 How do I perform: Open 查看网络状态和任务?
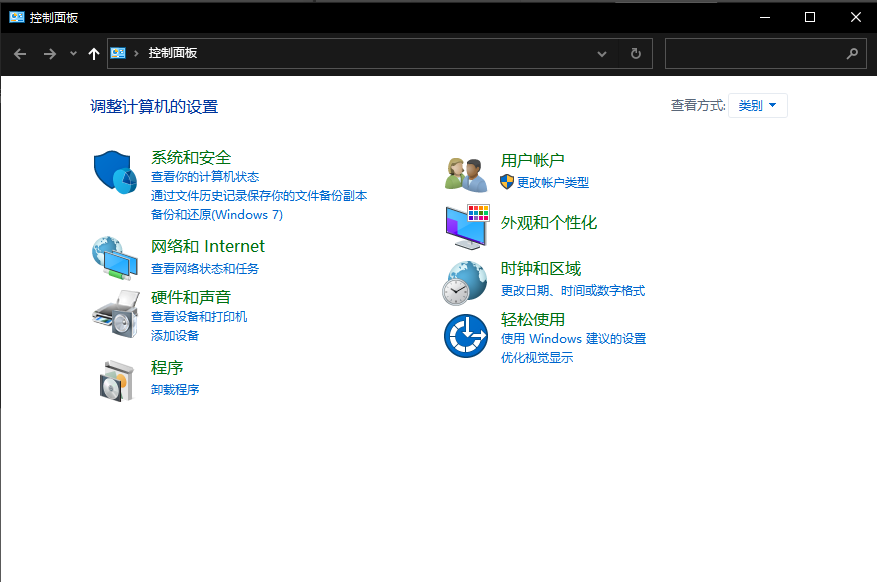click(207, 267)
